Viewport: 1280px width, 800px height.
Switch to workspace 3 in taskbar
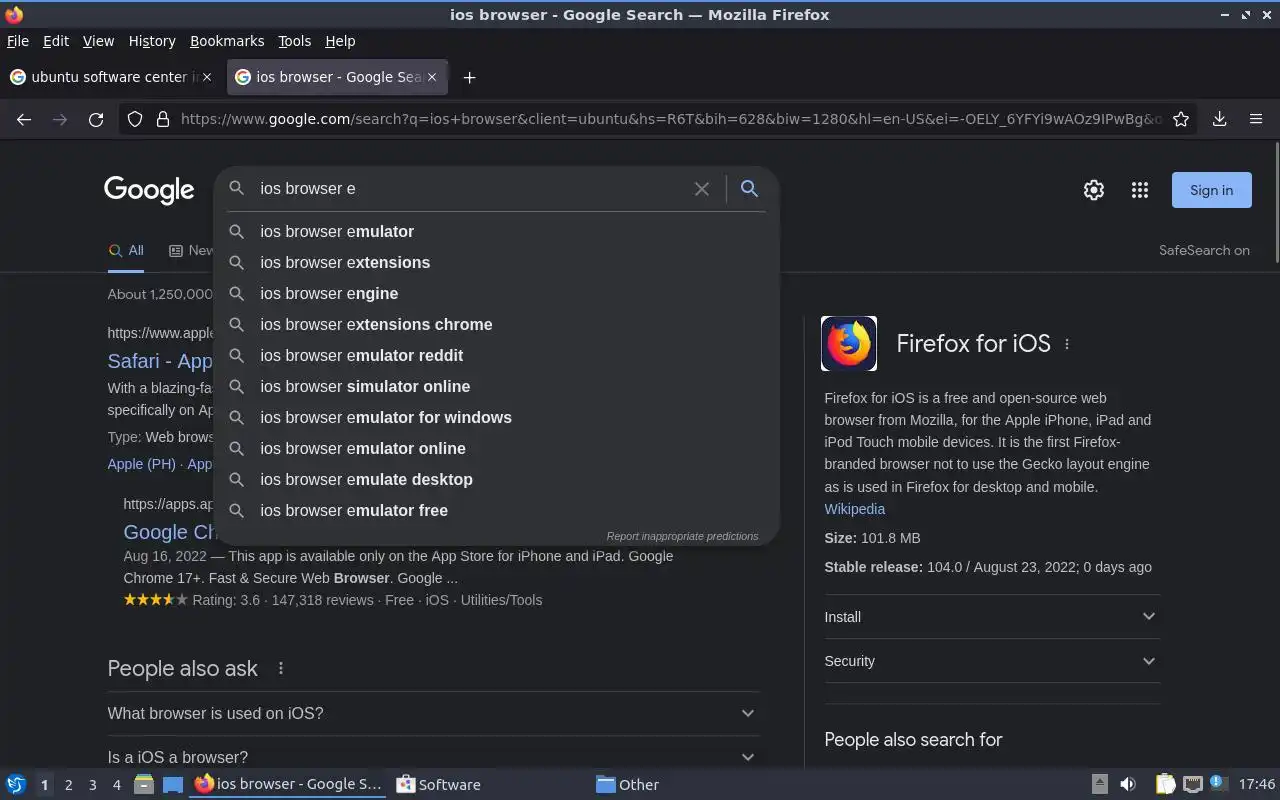[x=92, y=785]
